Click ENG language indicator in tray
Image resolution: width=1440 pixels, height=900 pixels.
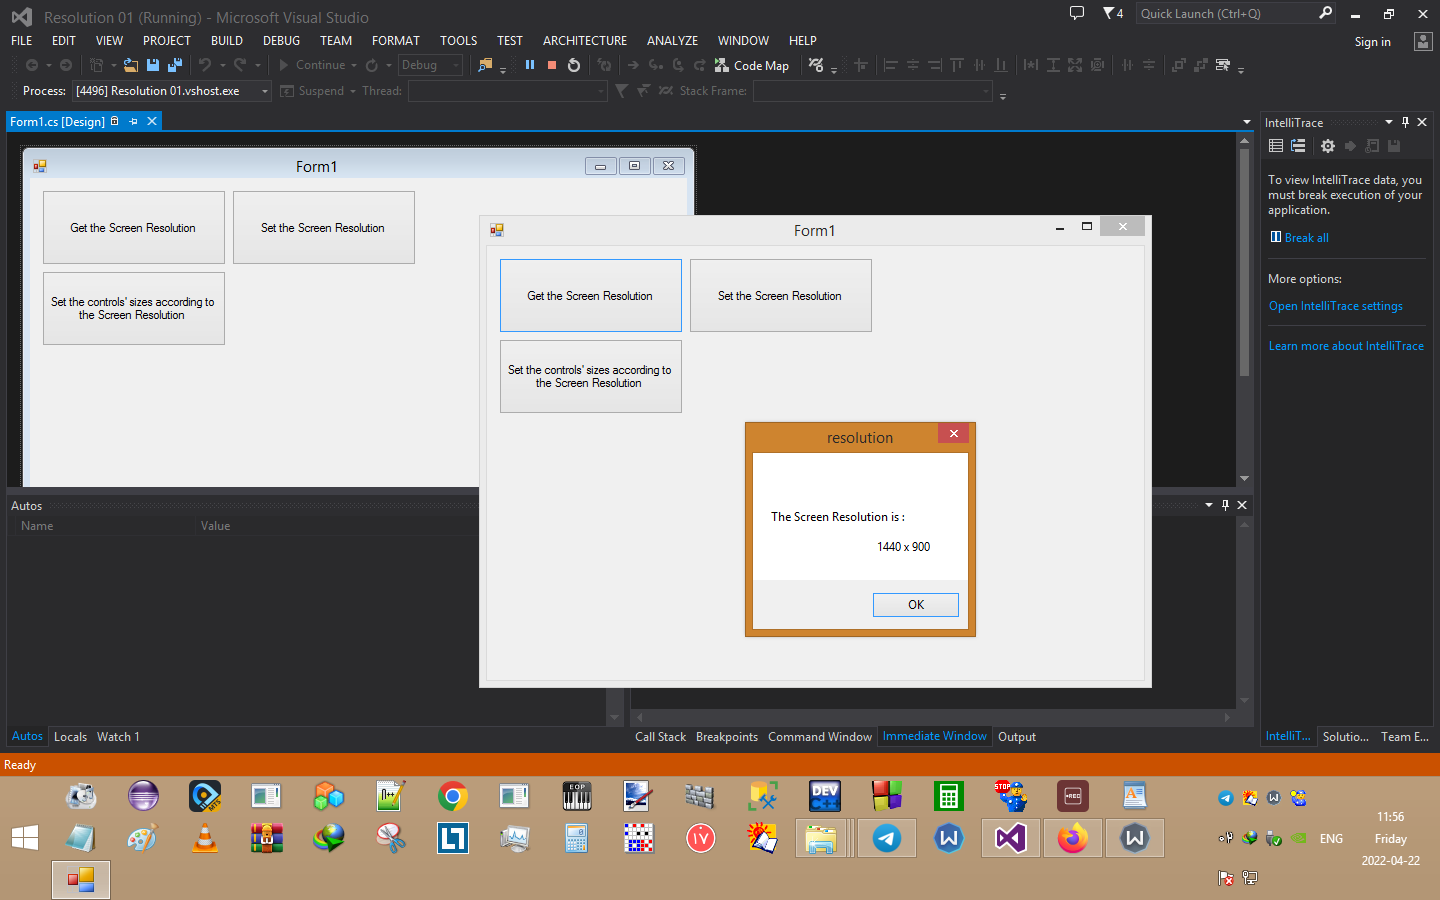coord(1331,839)
